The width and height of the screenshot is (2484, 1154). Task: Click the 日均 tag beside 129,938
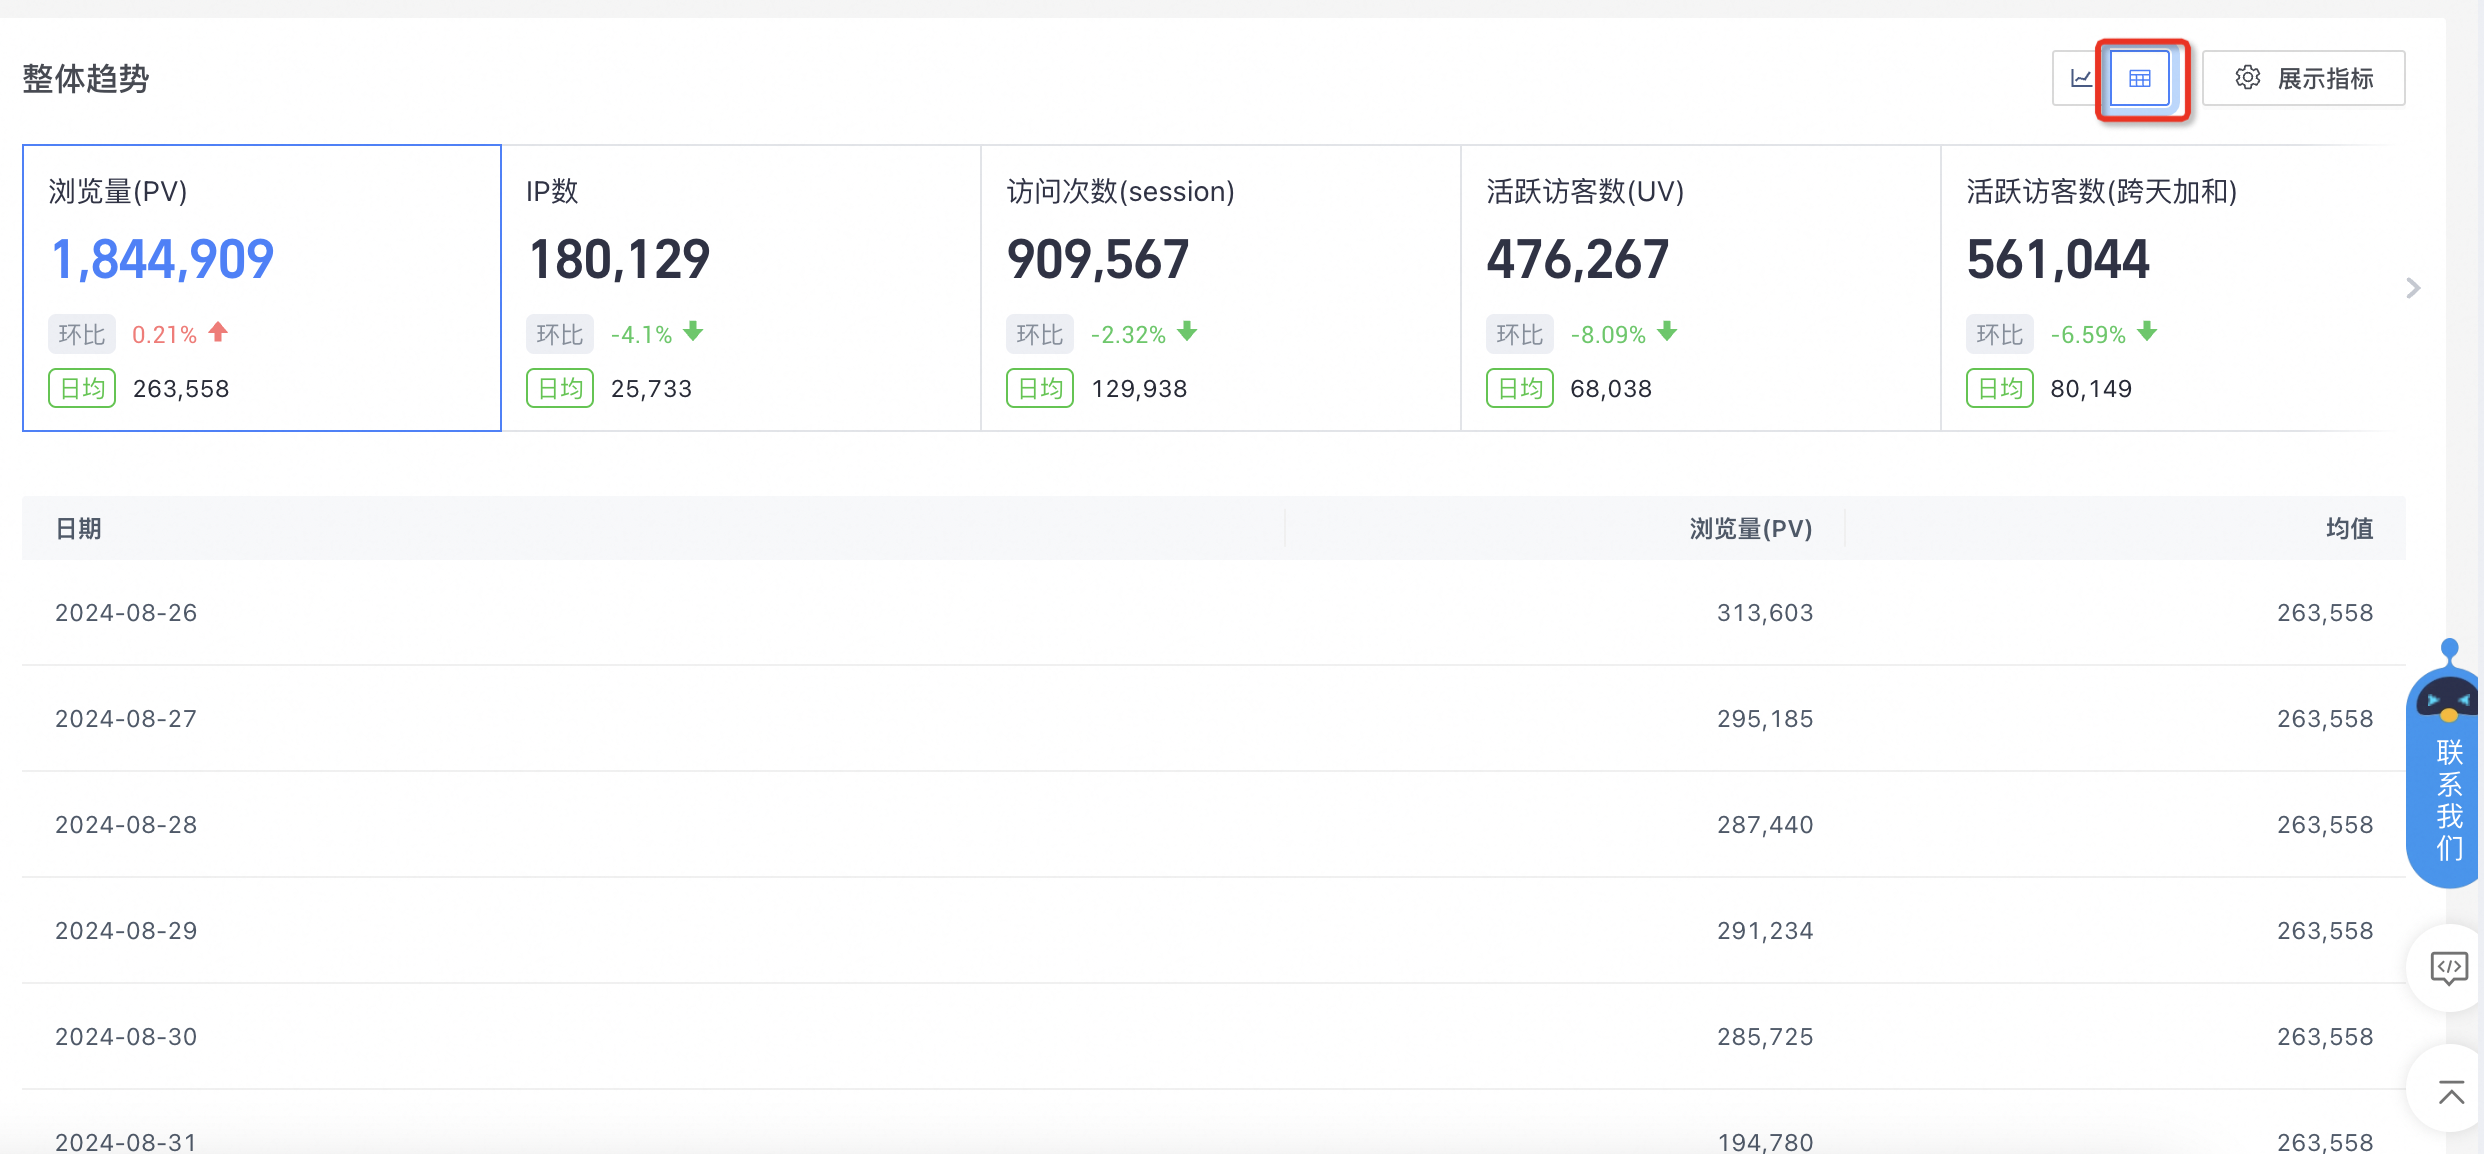click(1040, 388)
